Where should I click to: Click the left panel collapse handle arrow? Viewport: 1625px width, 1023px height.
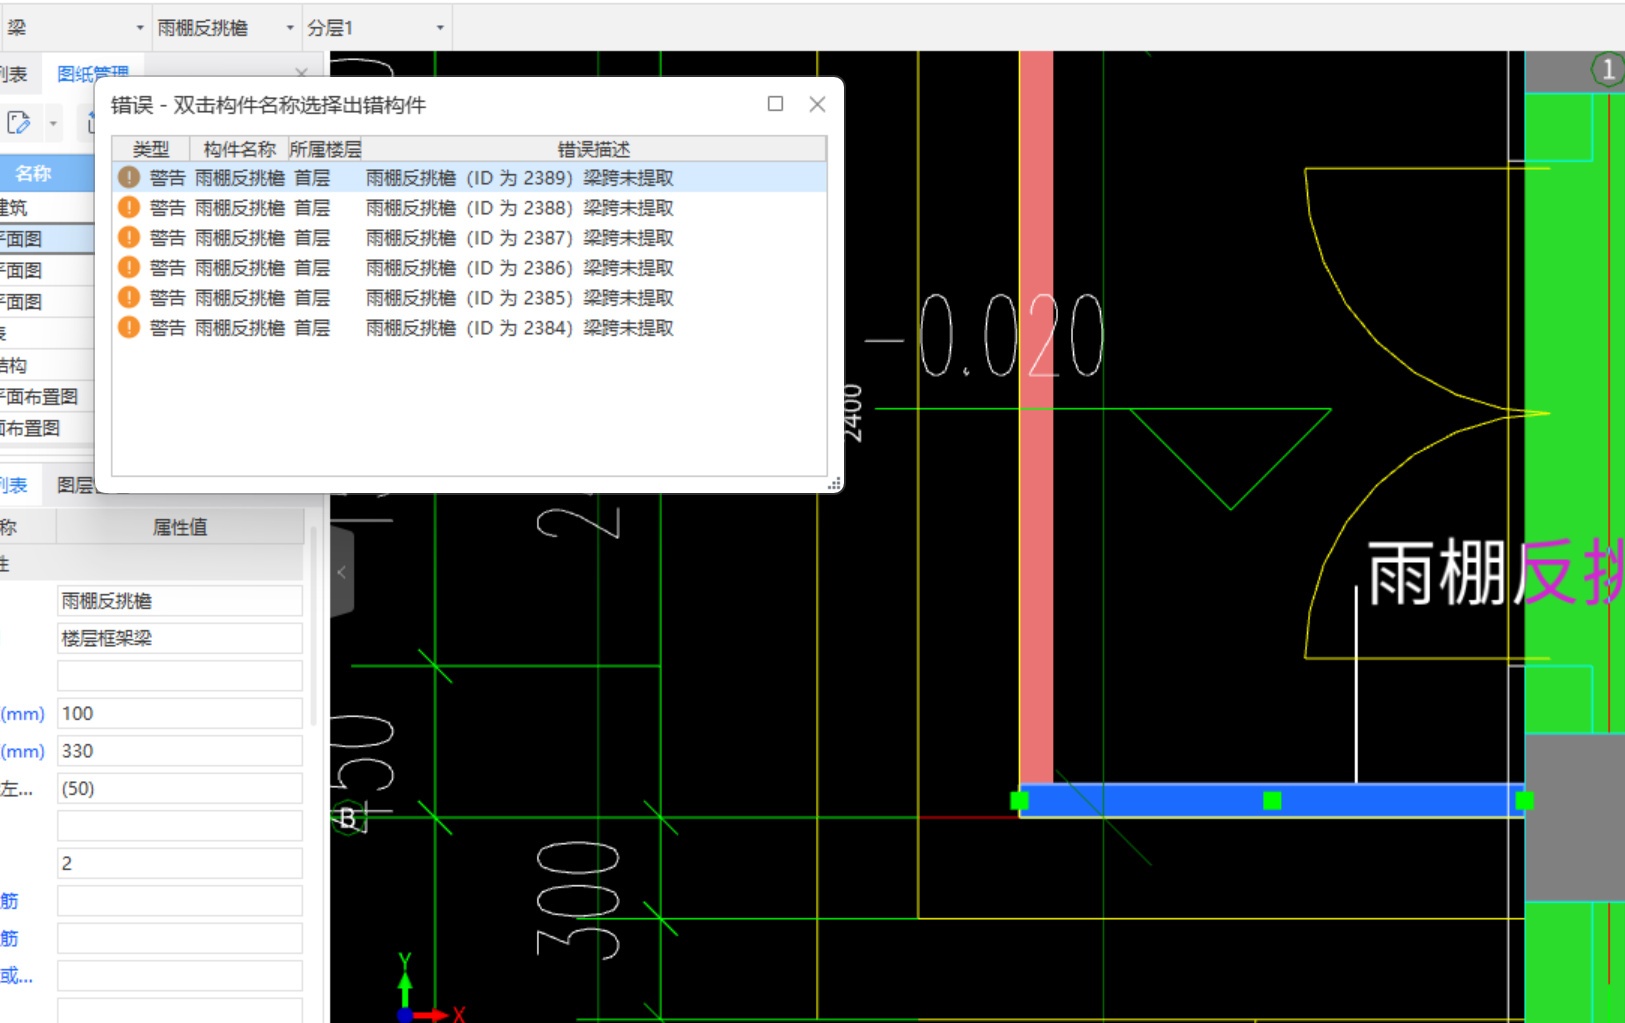pyautogui.click(x=342, y=573)
